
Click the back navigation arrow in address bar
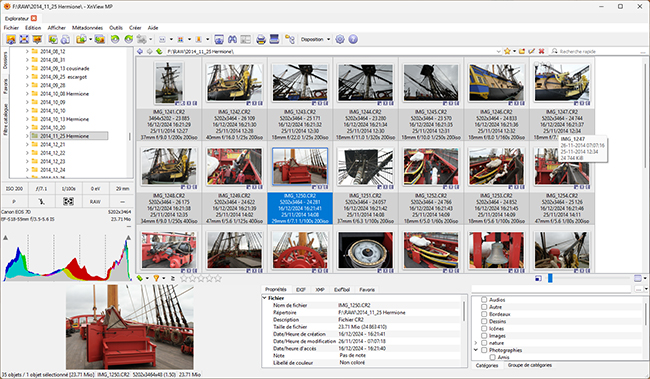click(x=140, y=51)
